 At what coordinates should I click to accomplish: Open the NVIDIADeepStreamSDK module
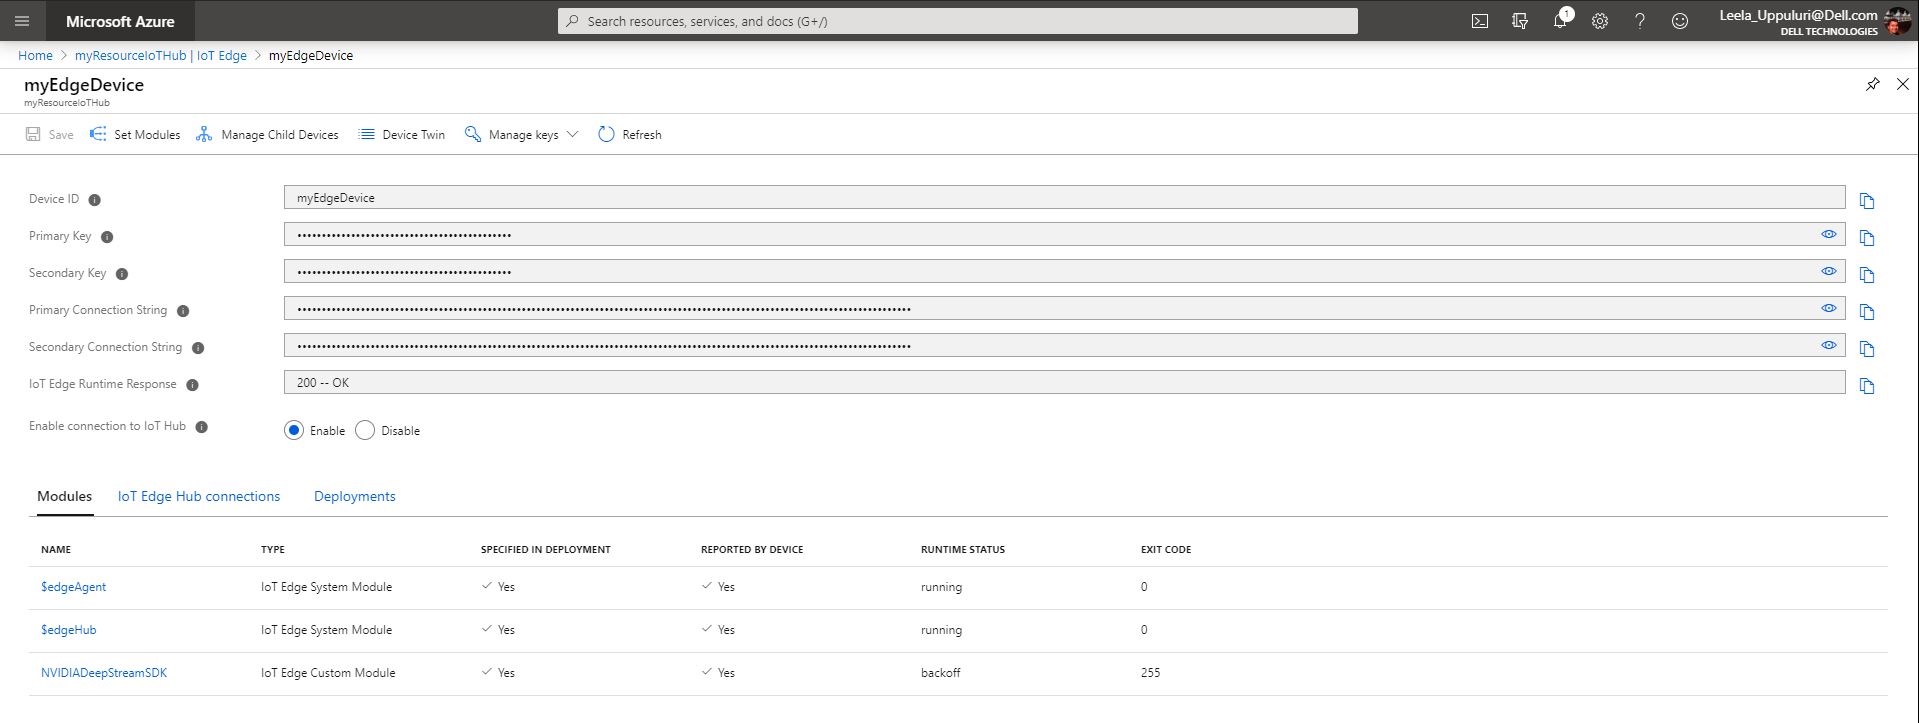pos(104,673)
